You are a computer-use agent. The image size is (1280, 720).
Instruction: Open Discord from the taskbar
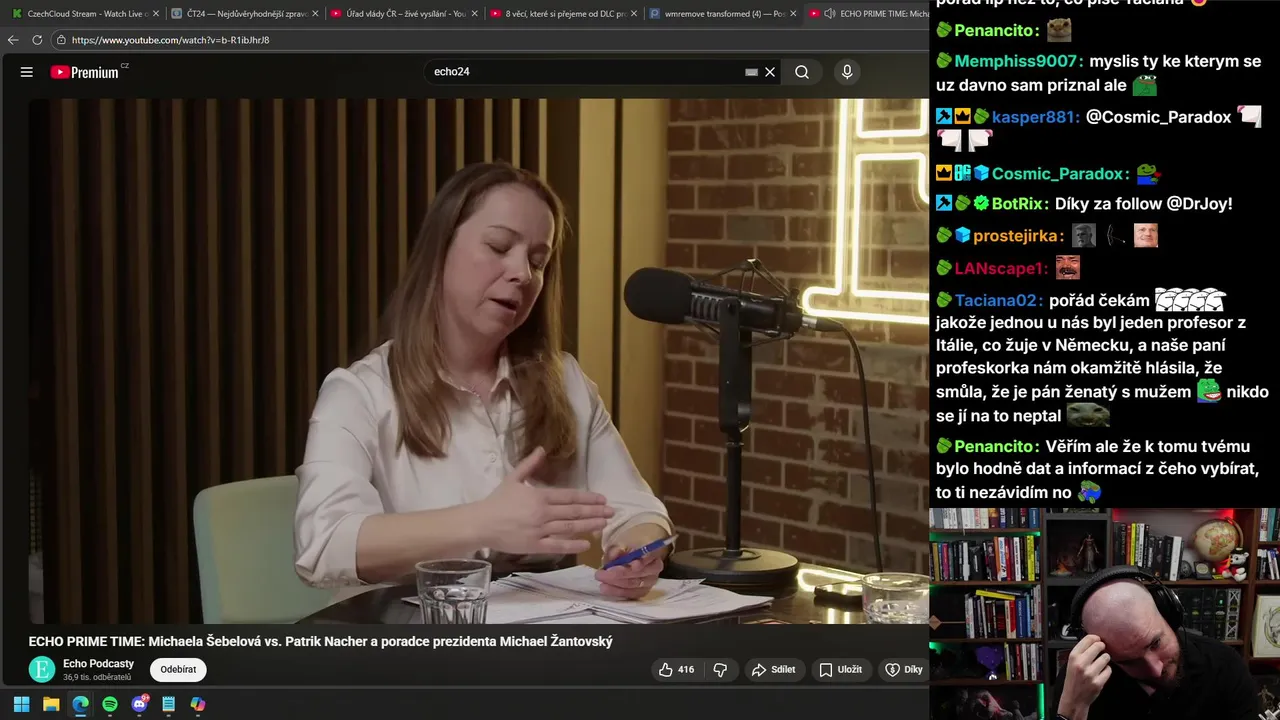pyautogui.click(x=139, y=704)
